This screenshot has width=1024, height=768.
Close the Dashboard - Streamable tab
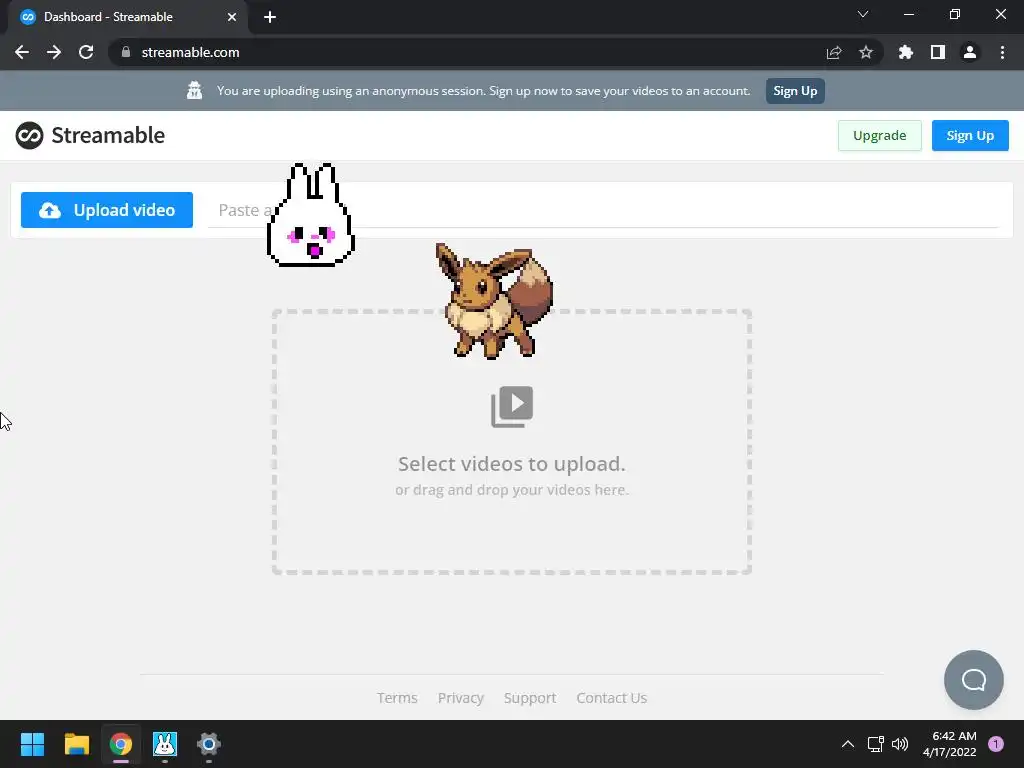[x=232, y=17]
